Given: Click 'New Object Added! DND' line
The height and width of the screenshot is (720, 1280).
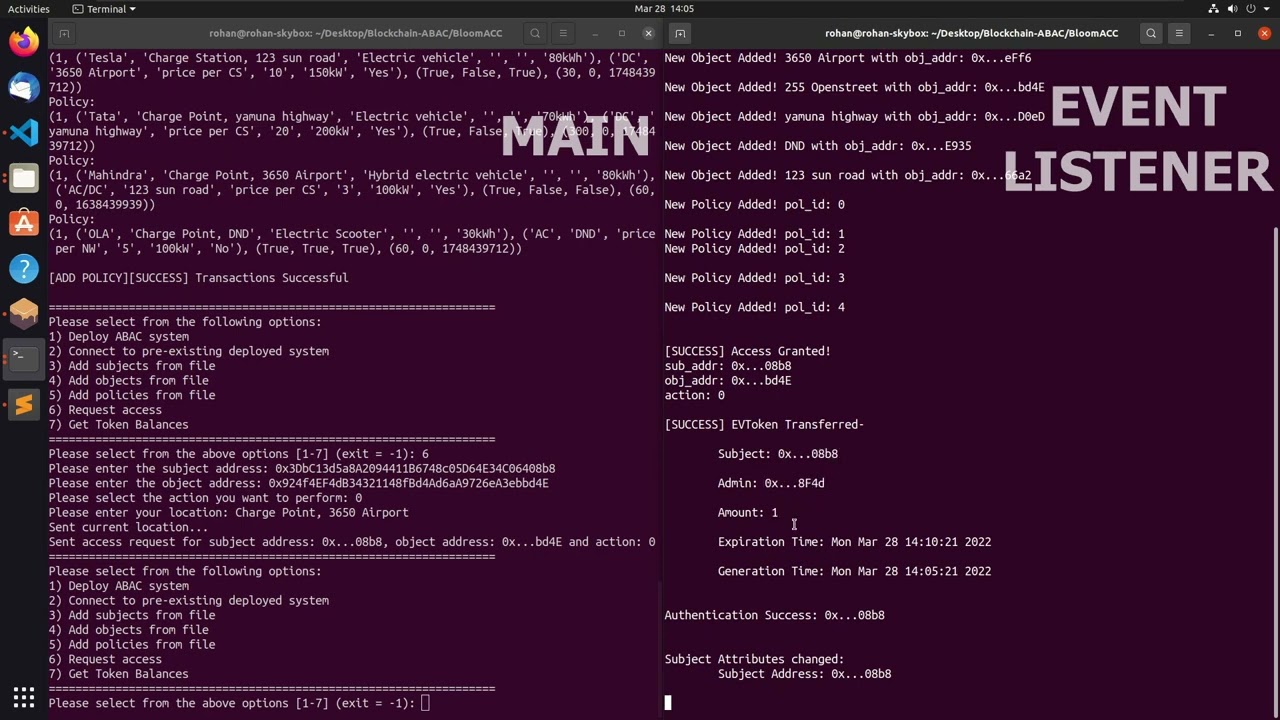Looking at the screenshot, I should pyautogui.click(x=818, y=146).
